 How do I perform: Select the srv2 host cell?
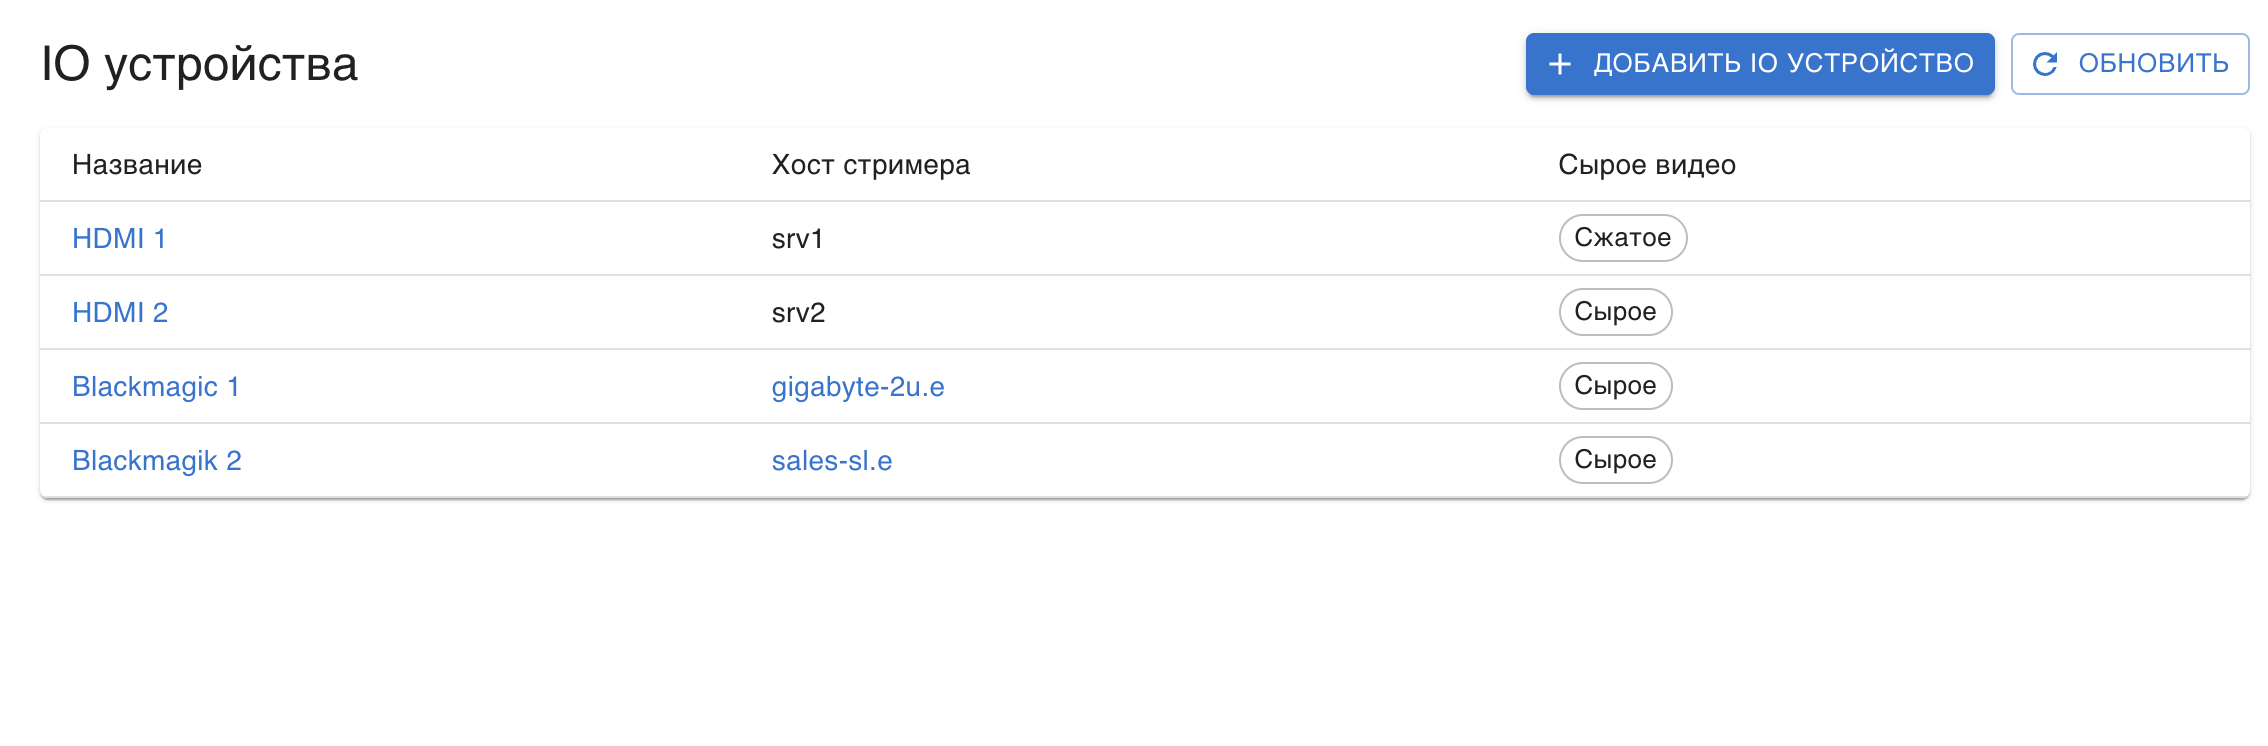pos(796,312)
